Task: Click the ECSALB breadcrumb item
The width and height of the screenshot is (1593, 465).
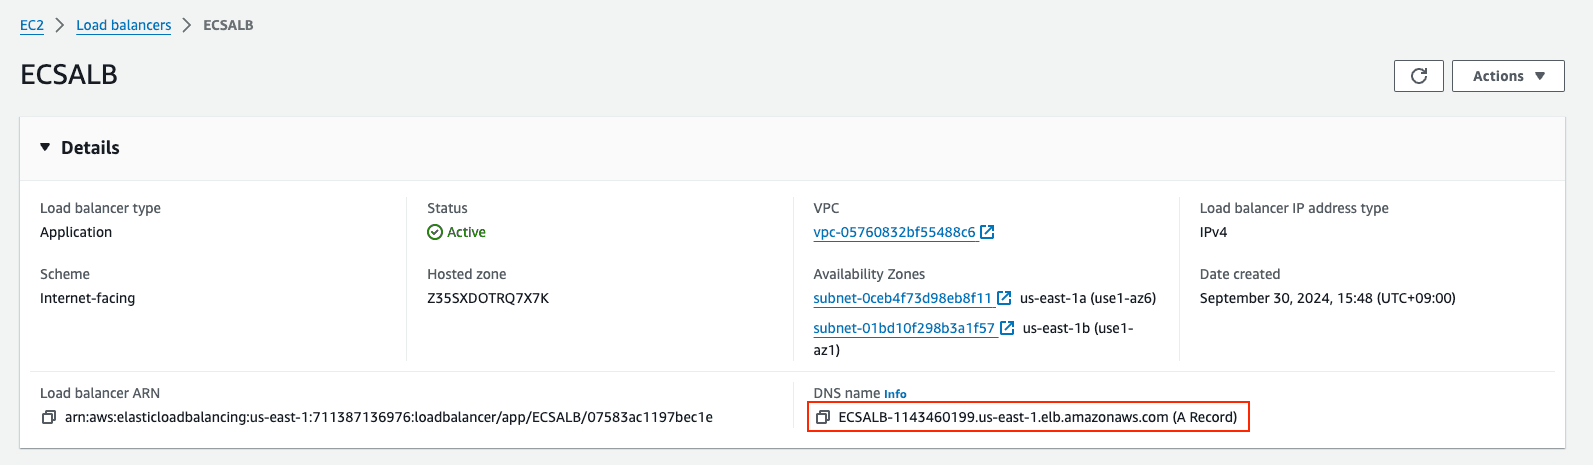Action: point(228,25)
